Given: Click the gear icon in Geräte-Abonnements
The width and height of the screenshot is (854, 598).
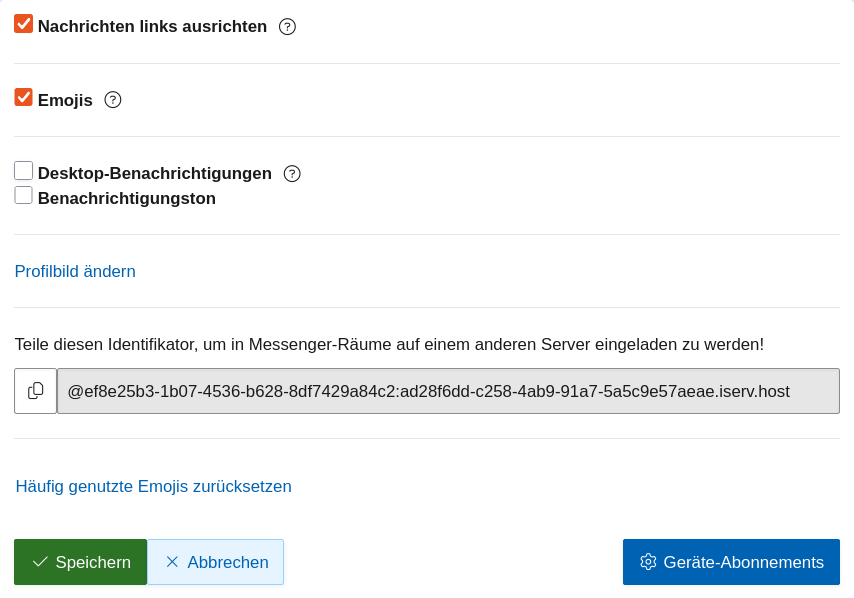Looking at the screenshot, I should (648, 562).
